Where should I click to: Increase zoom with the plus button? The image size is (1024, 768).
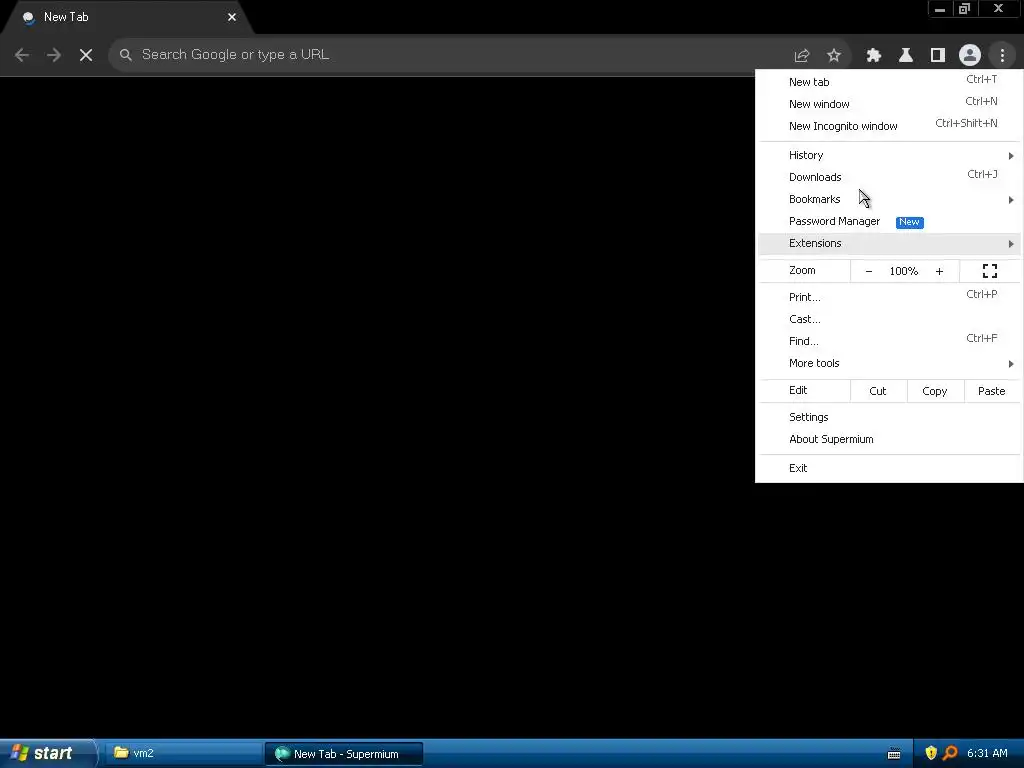point(939,271)
